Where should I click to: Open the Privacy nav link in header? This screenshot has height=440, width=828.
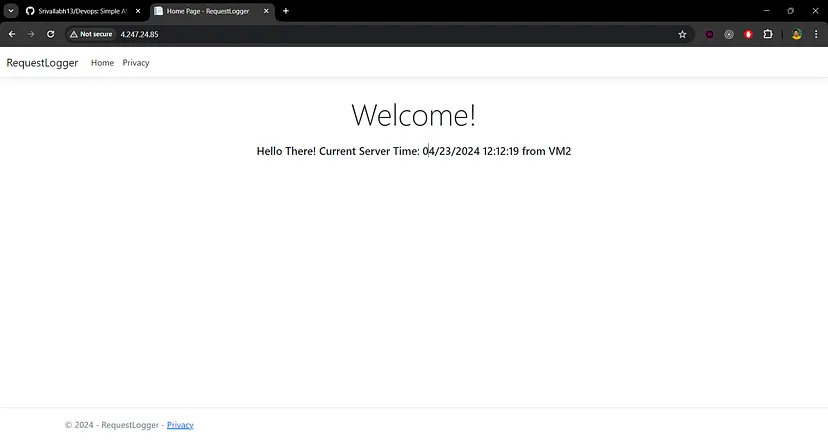(x=136, y=63)
